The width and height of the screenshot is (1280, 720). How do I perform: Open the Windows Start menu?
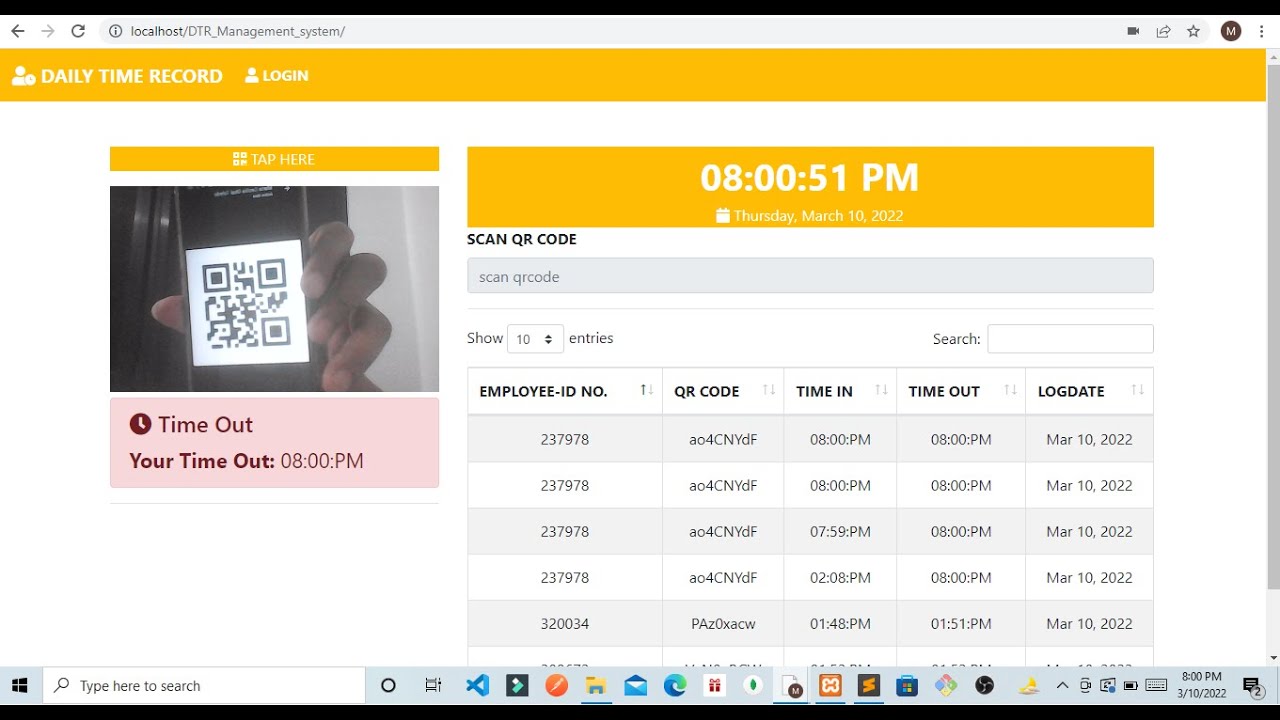tap(20, 686)
